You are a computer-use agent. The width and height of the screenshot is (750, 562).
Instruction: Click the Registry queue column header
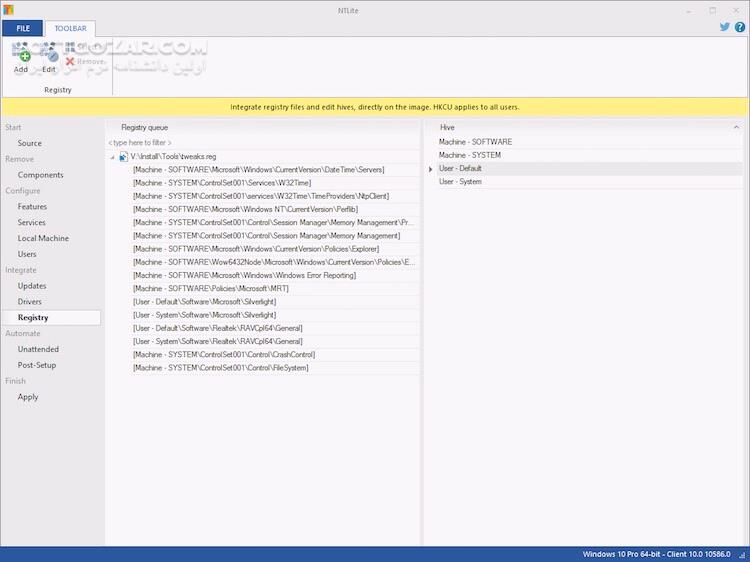pos(145,127)
